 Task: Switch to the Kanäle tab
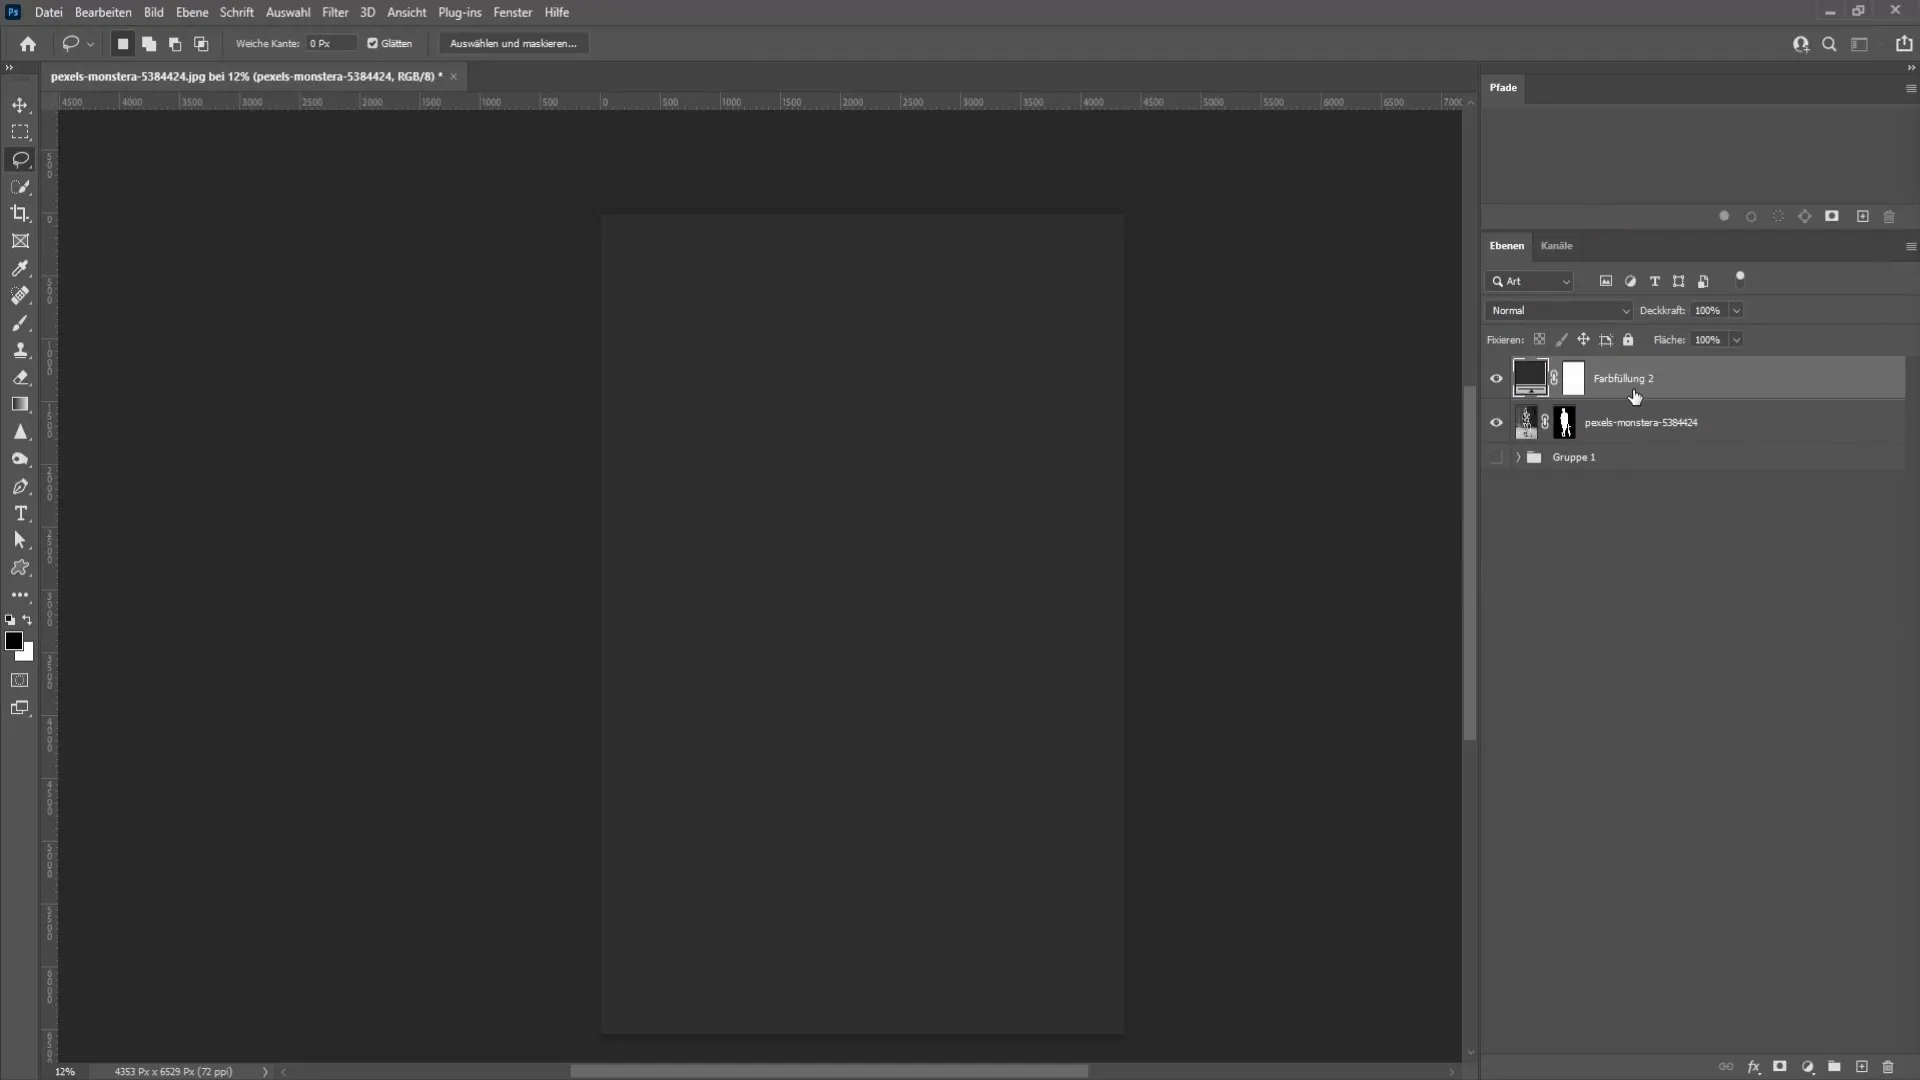point(1555,244)
